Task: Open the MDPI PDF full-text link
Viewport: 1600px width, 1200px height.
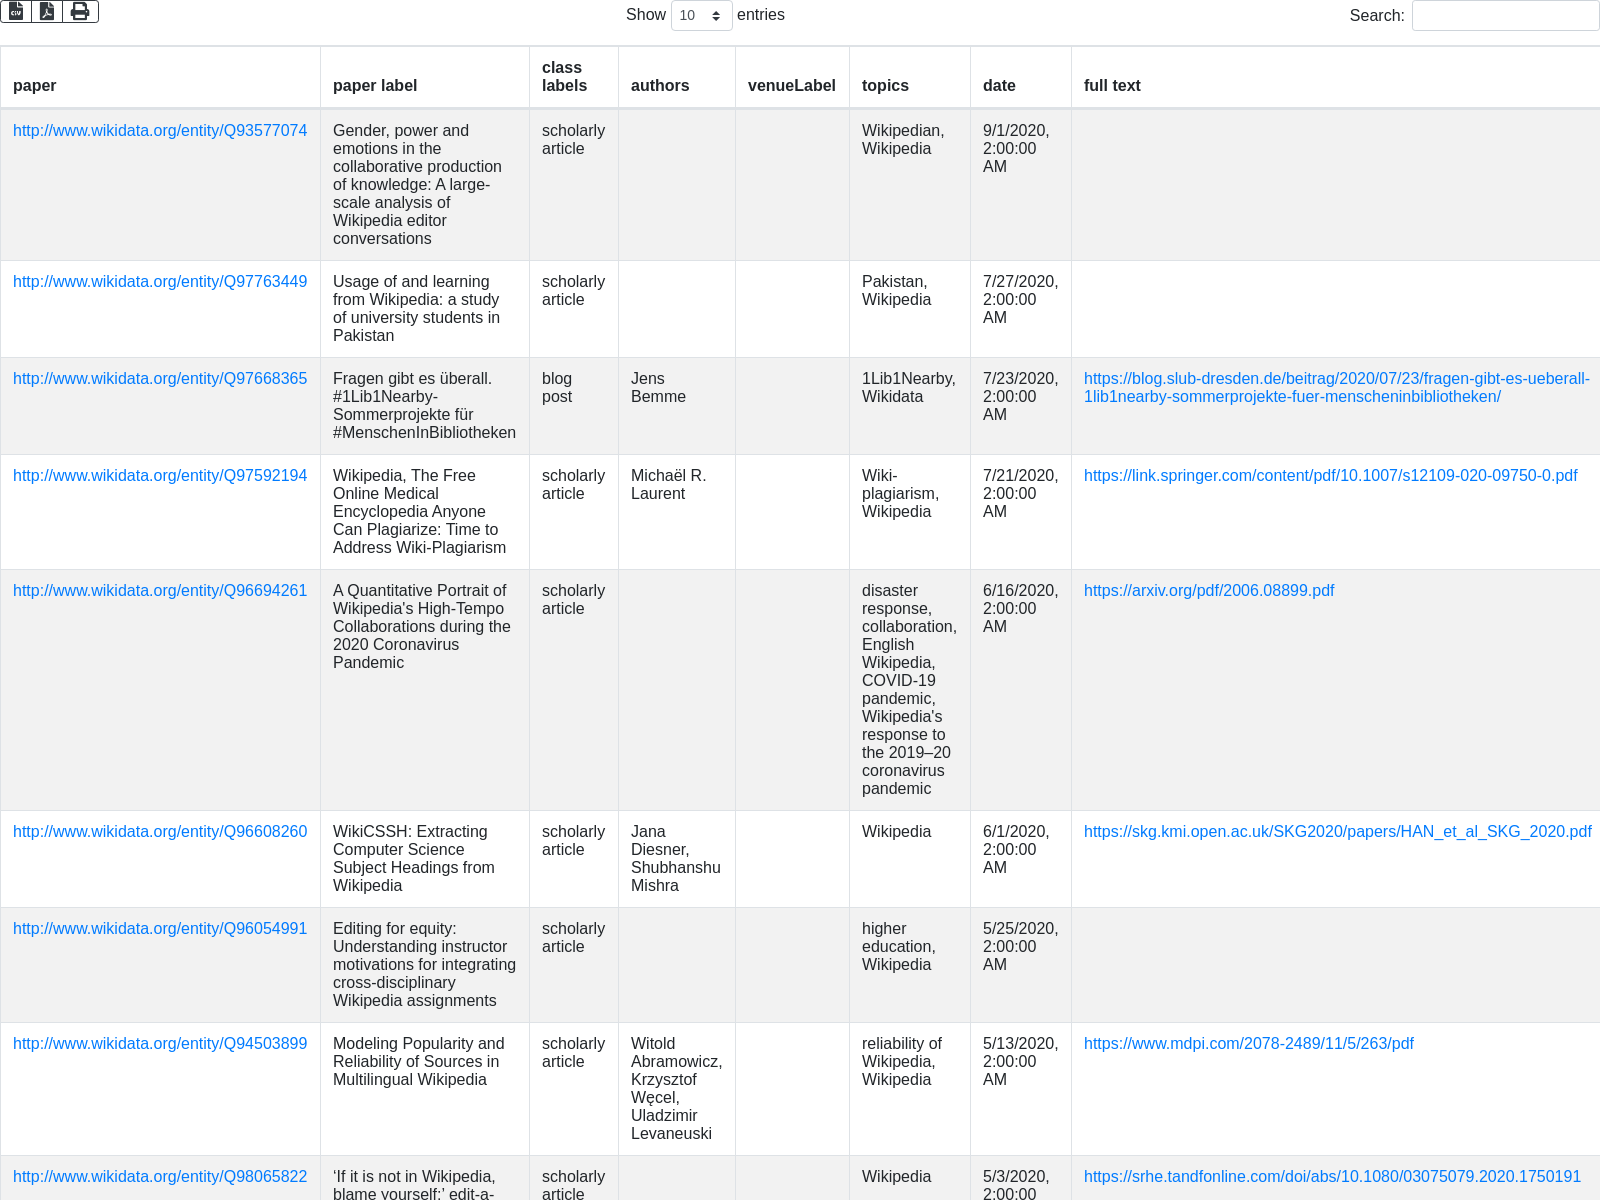Action: tap(1248, 1044)
